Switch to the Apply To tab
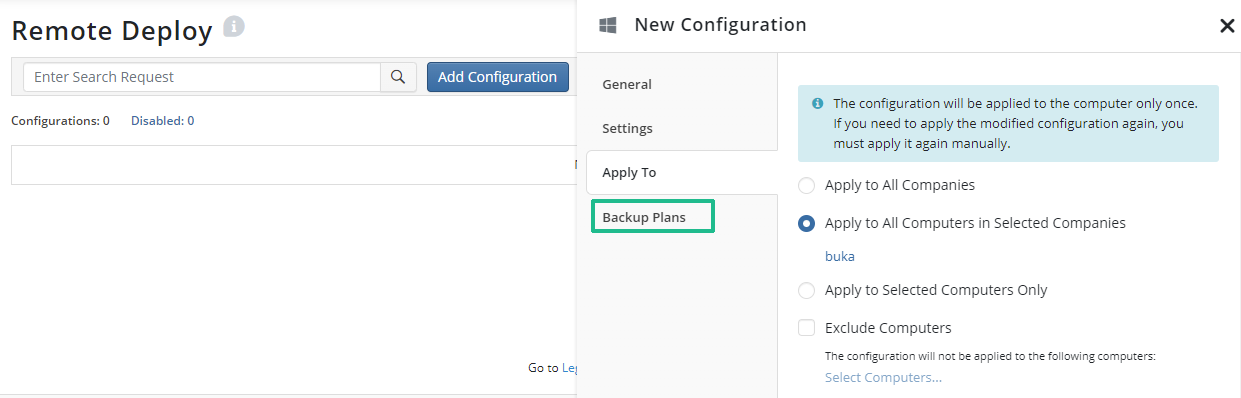This screenshot has width=1241, height=398. [x=682, y=173]
